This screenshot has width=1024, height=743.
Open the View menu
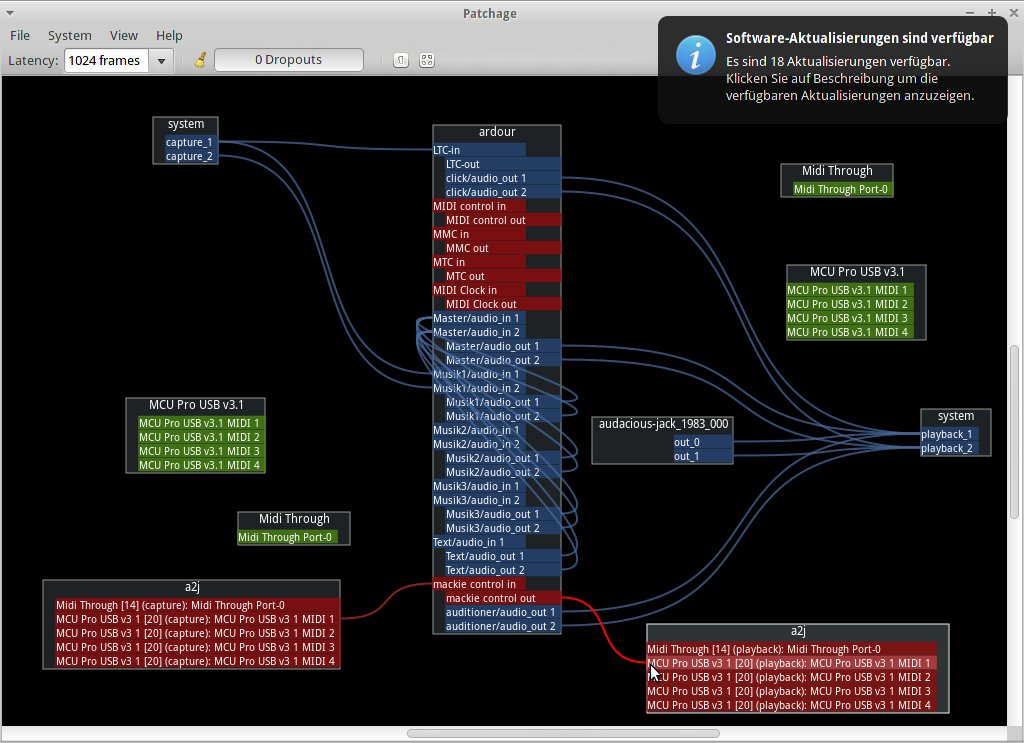click(x=124, y=35)
